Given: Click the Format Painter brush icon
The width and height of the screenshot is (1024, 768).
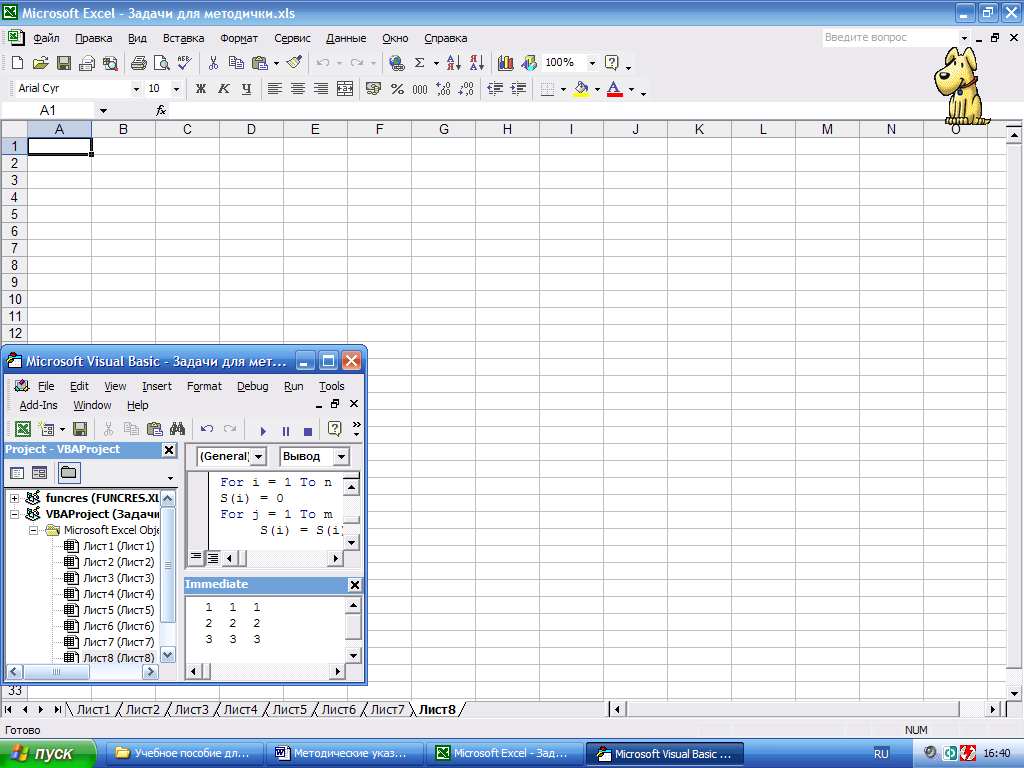Looking at the screenshot, I should coord(295,63).
